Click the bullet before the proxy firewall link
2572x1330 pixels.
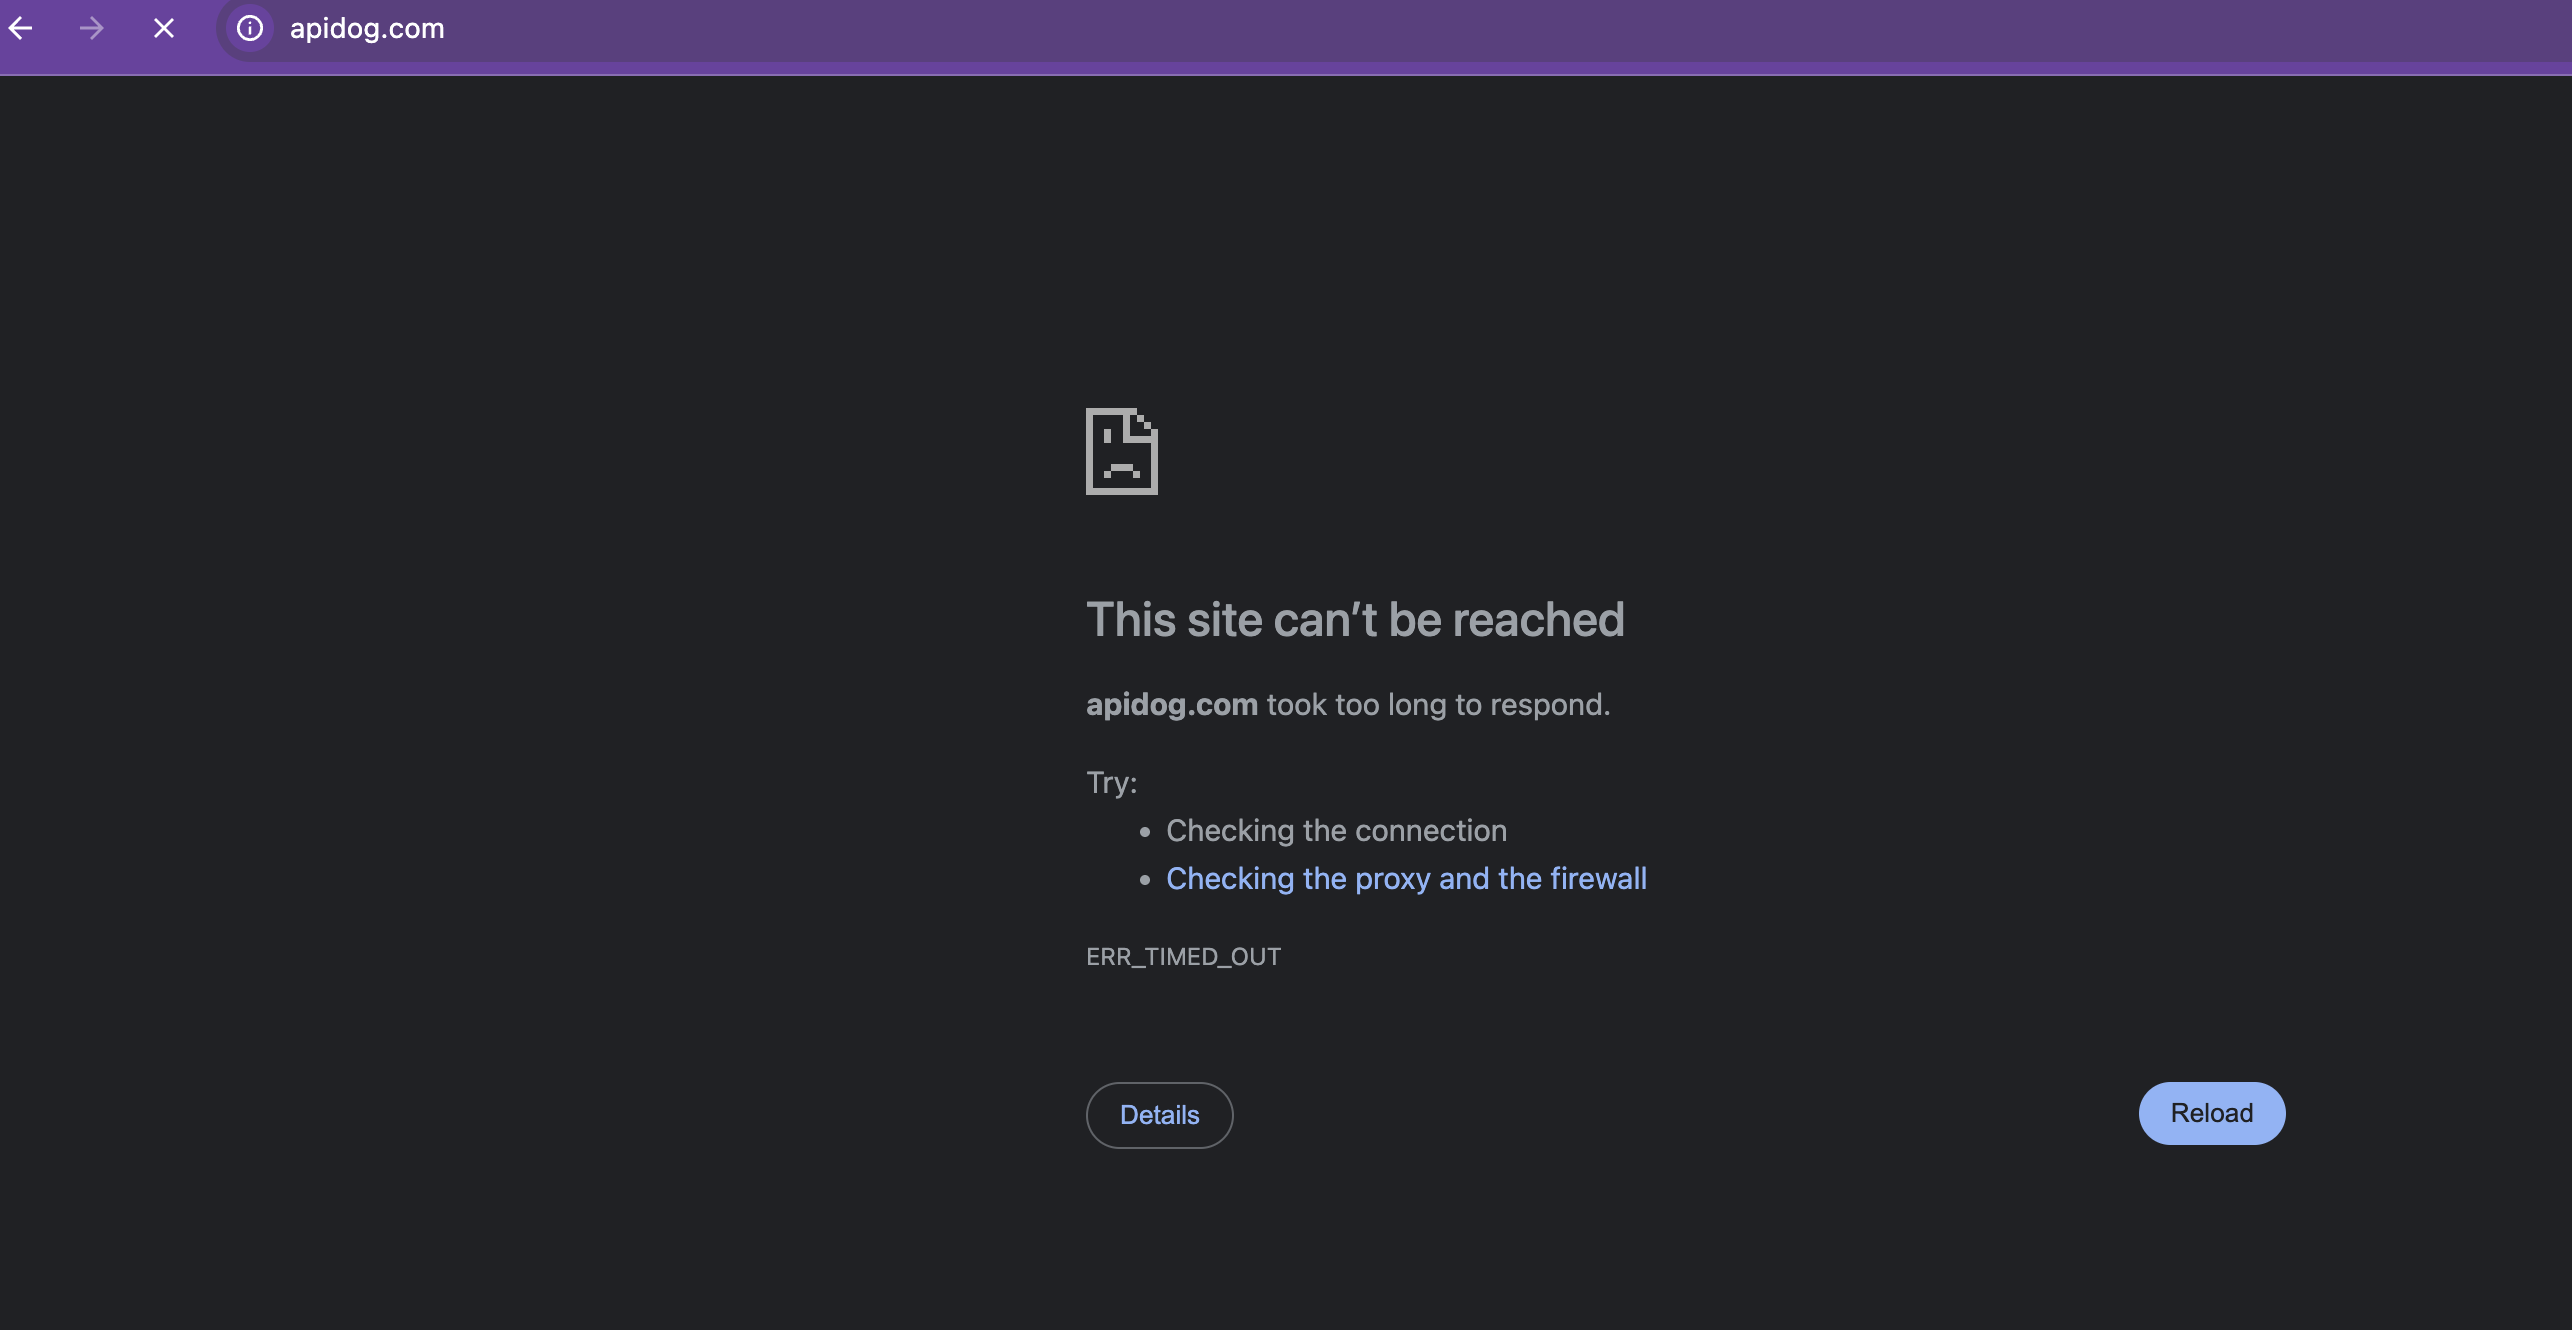click(x=1145, y=880)
